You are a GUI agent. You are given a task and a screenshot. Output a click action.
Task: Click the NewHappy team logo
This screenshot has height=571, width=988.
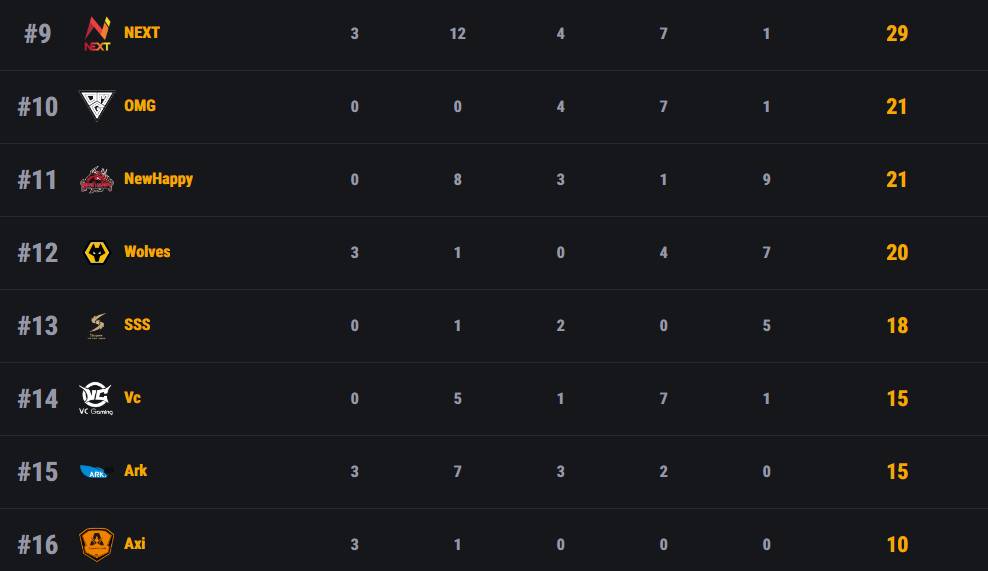(97, 179)
